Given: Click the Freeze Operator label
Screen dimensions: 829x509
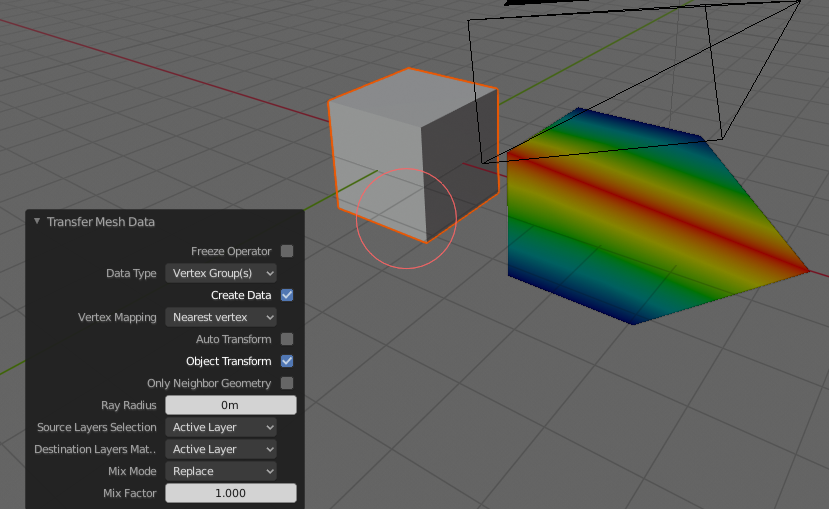Looking at the screenshot, I should (x=231, y=251).
